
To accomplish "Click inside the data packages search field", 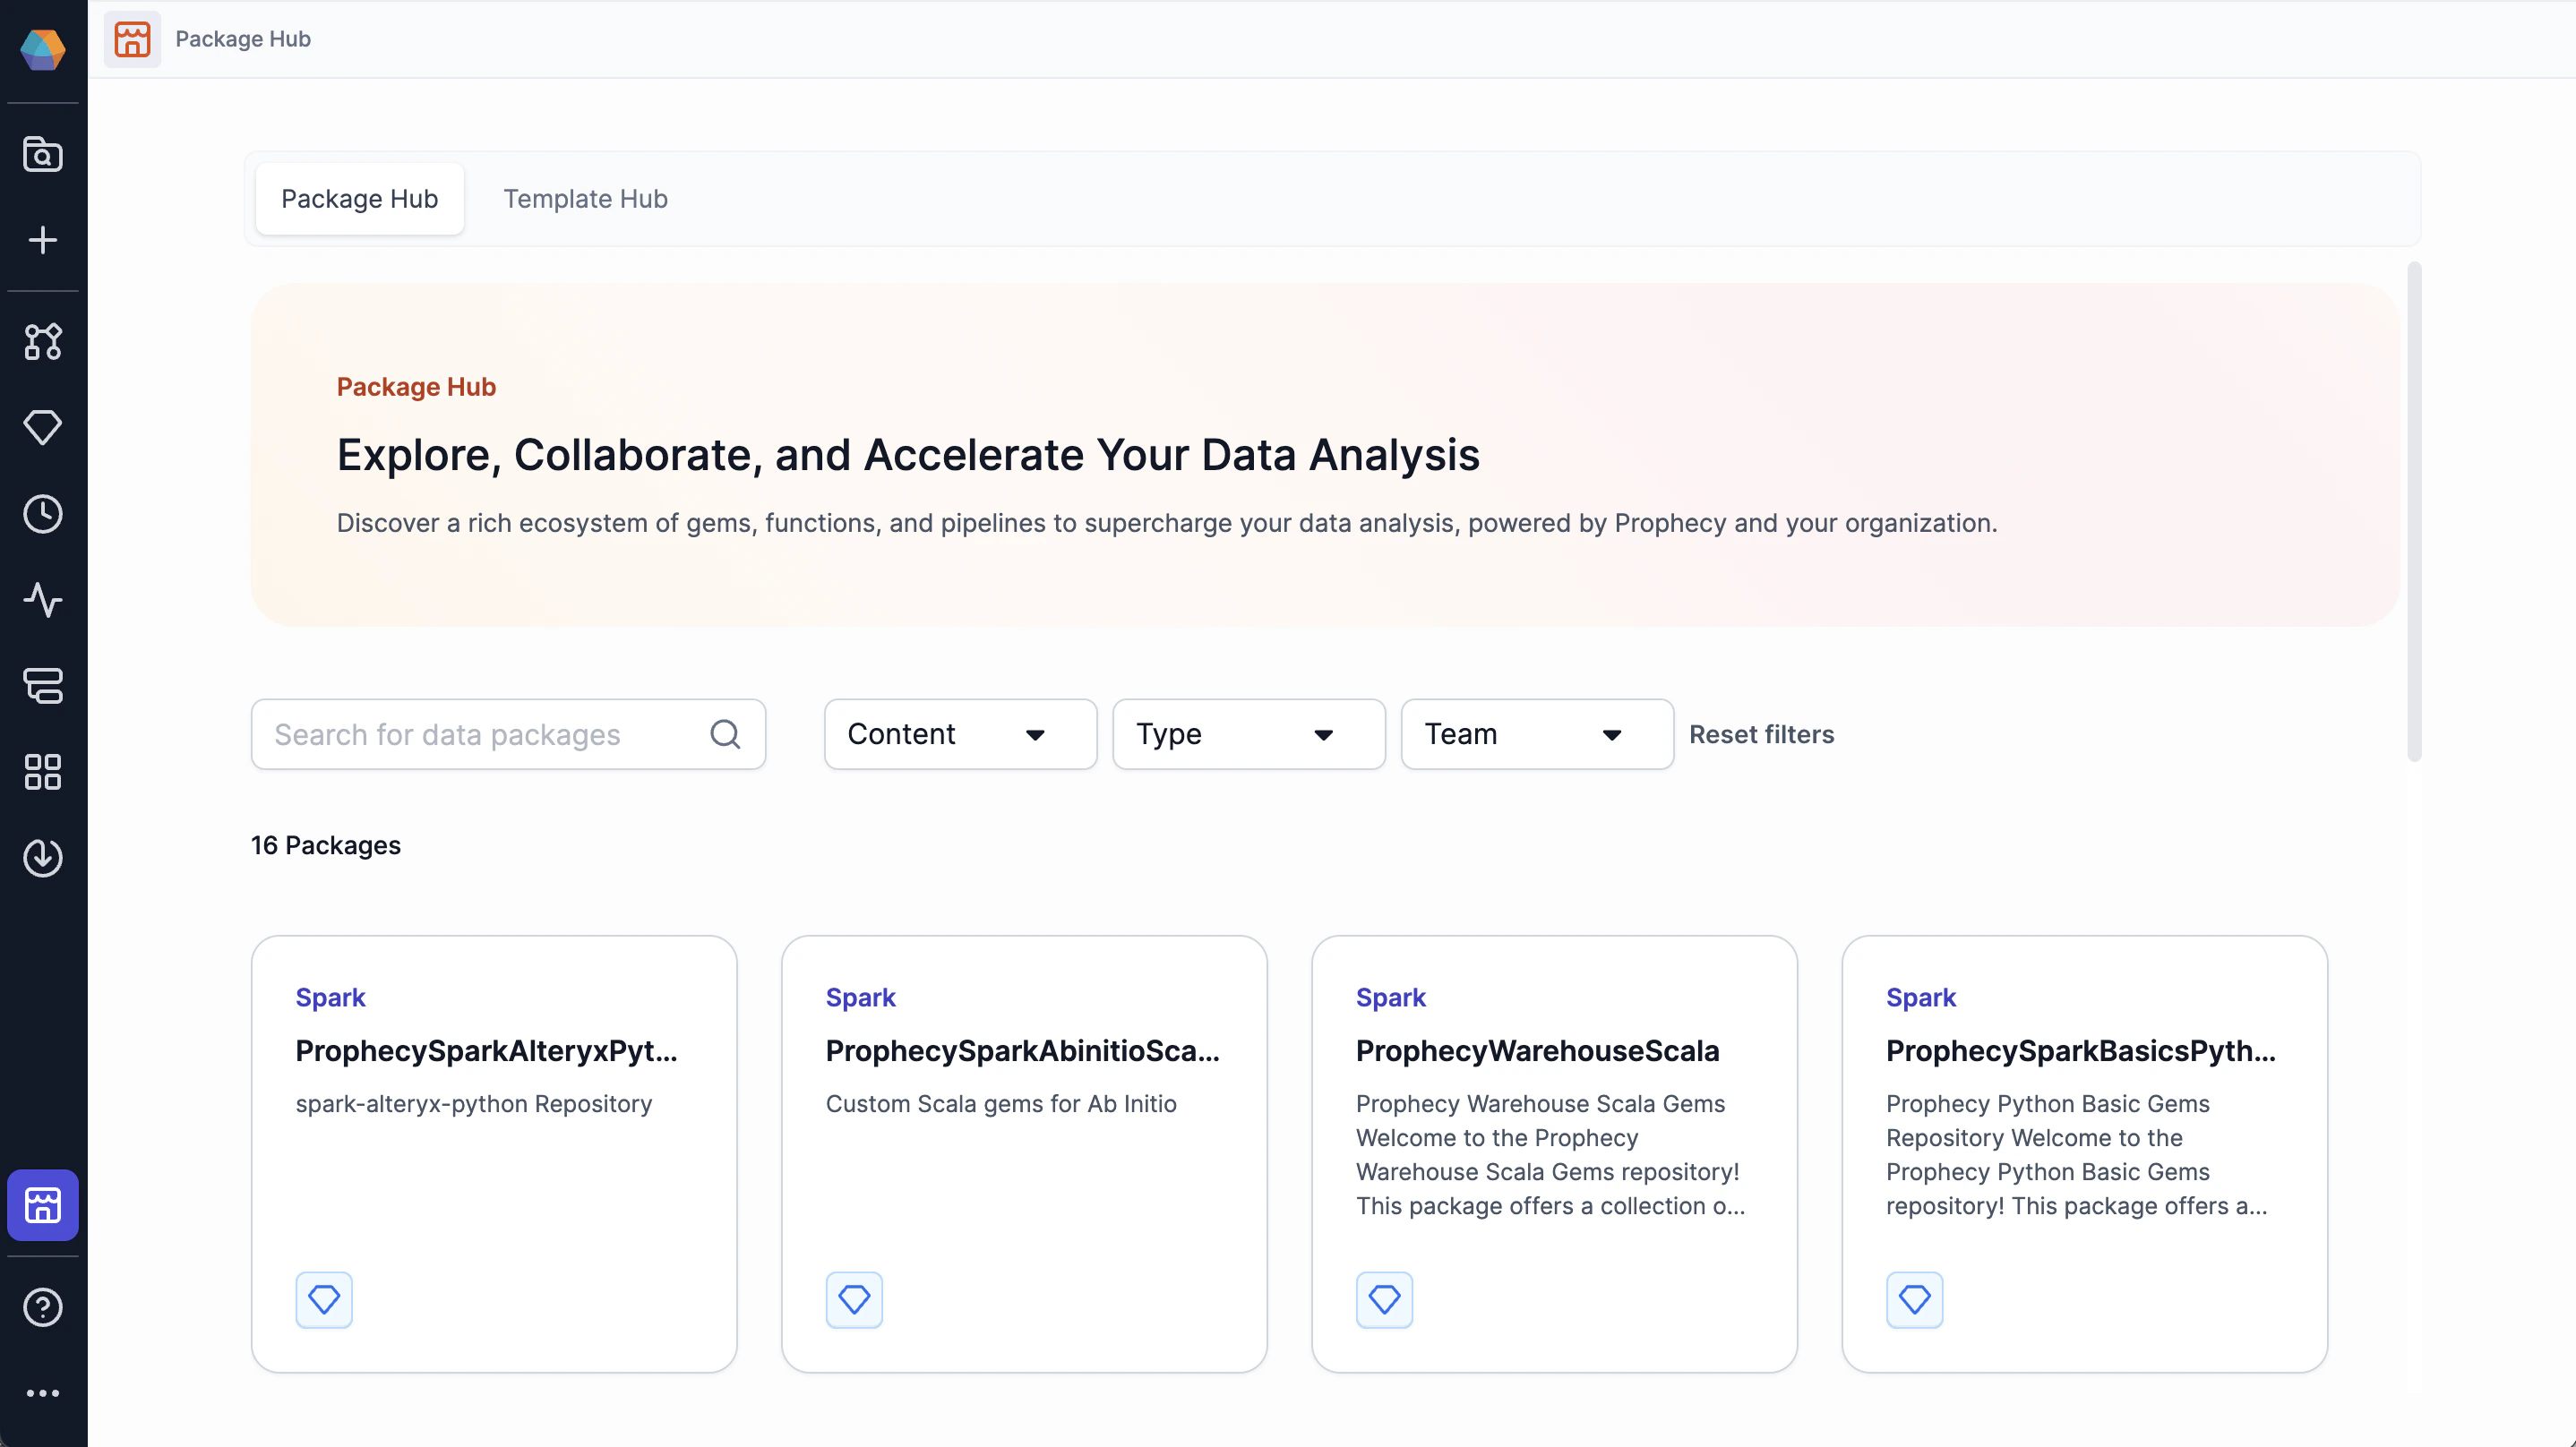I will (470, 733).
